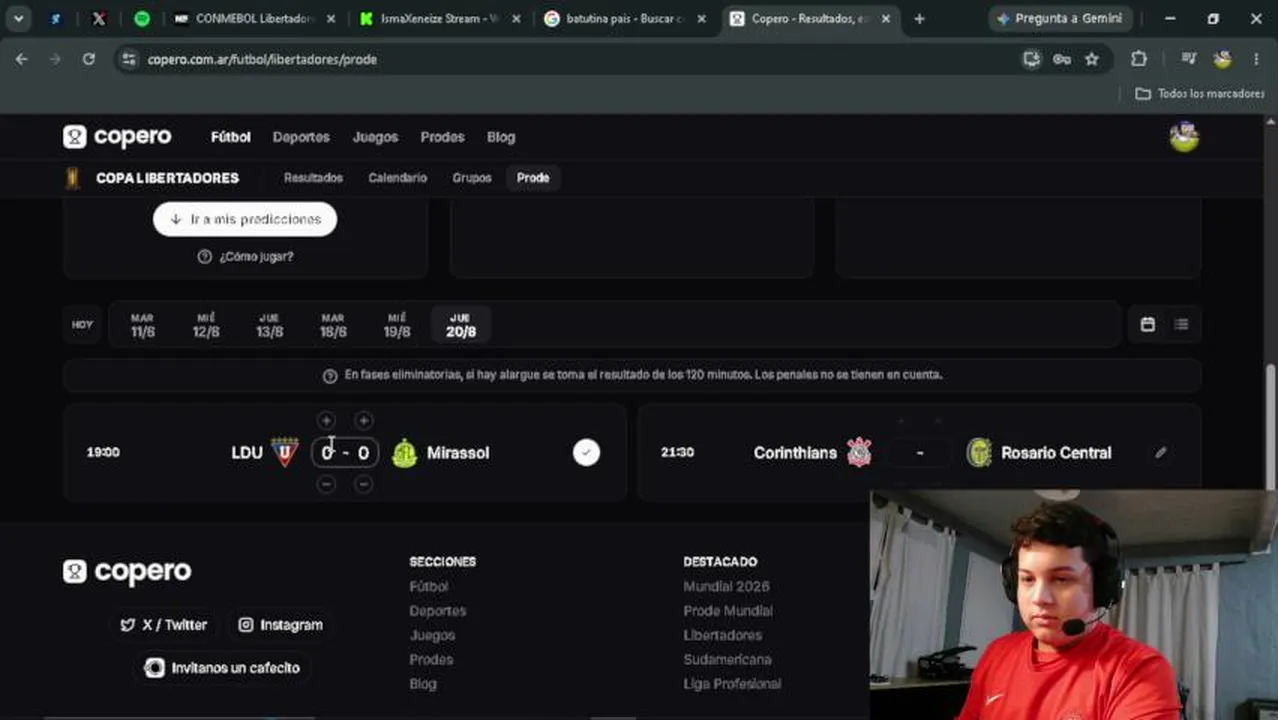Open the ¿Cómo jugar? help link
This screenshot has width=1278, height=720.
[245, 257]
